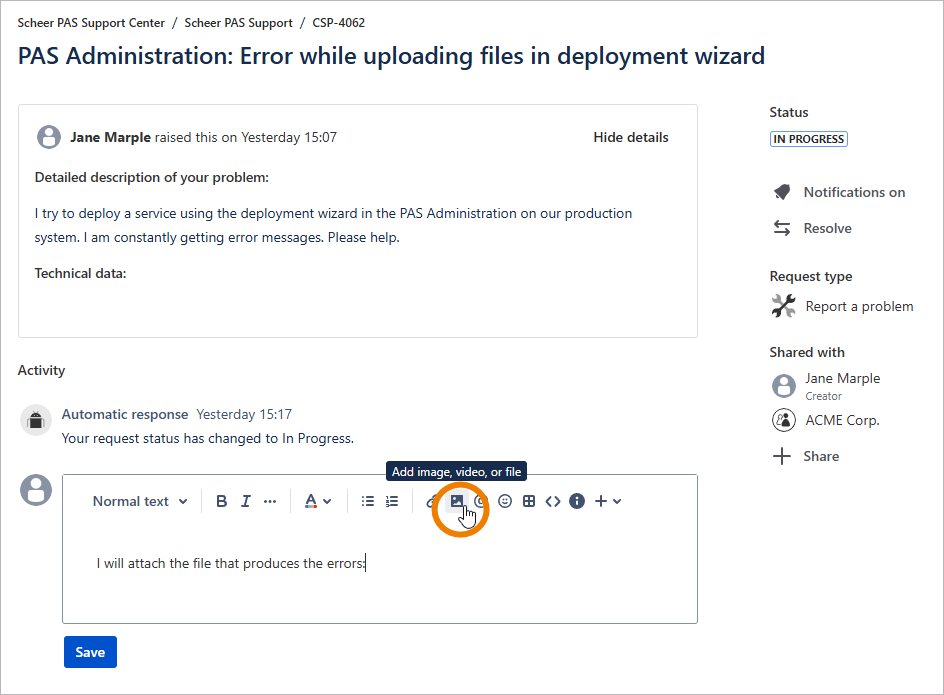The image size is (944, 695).
Task: Click Hide details
Action: tap(630, 137)
